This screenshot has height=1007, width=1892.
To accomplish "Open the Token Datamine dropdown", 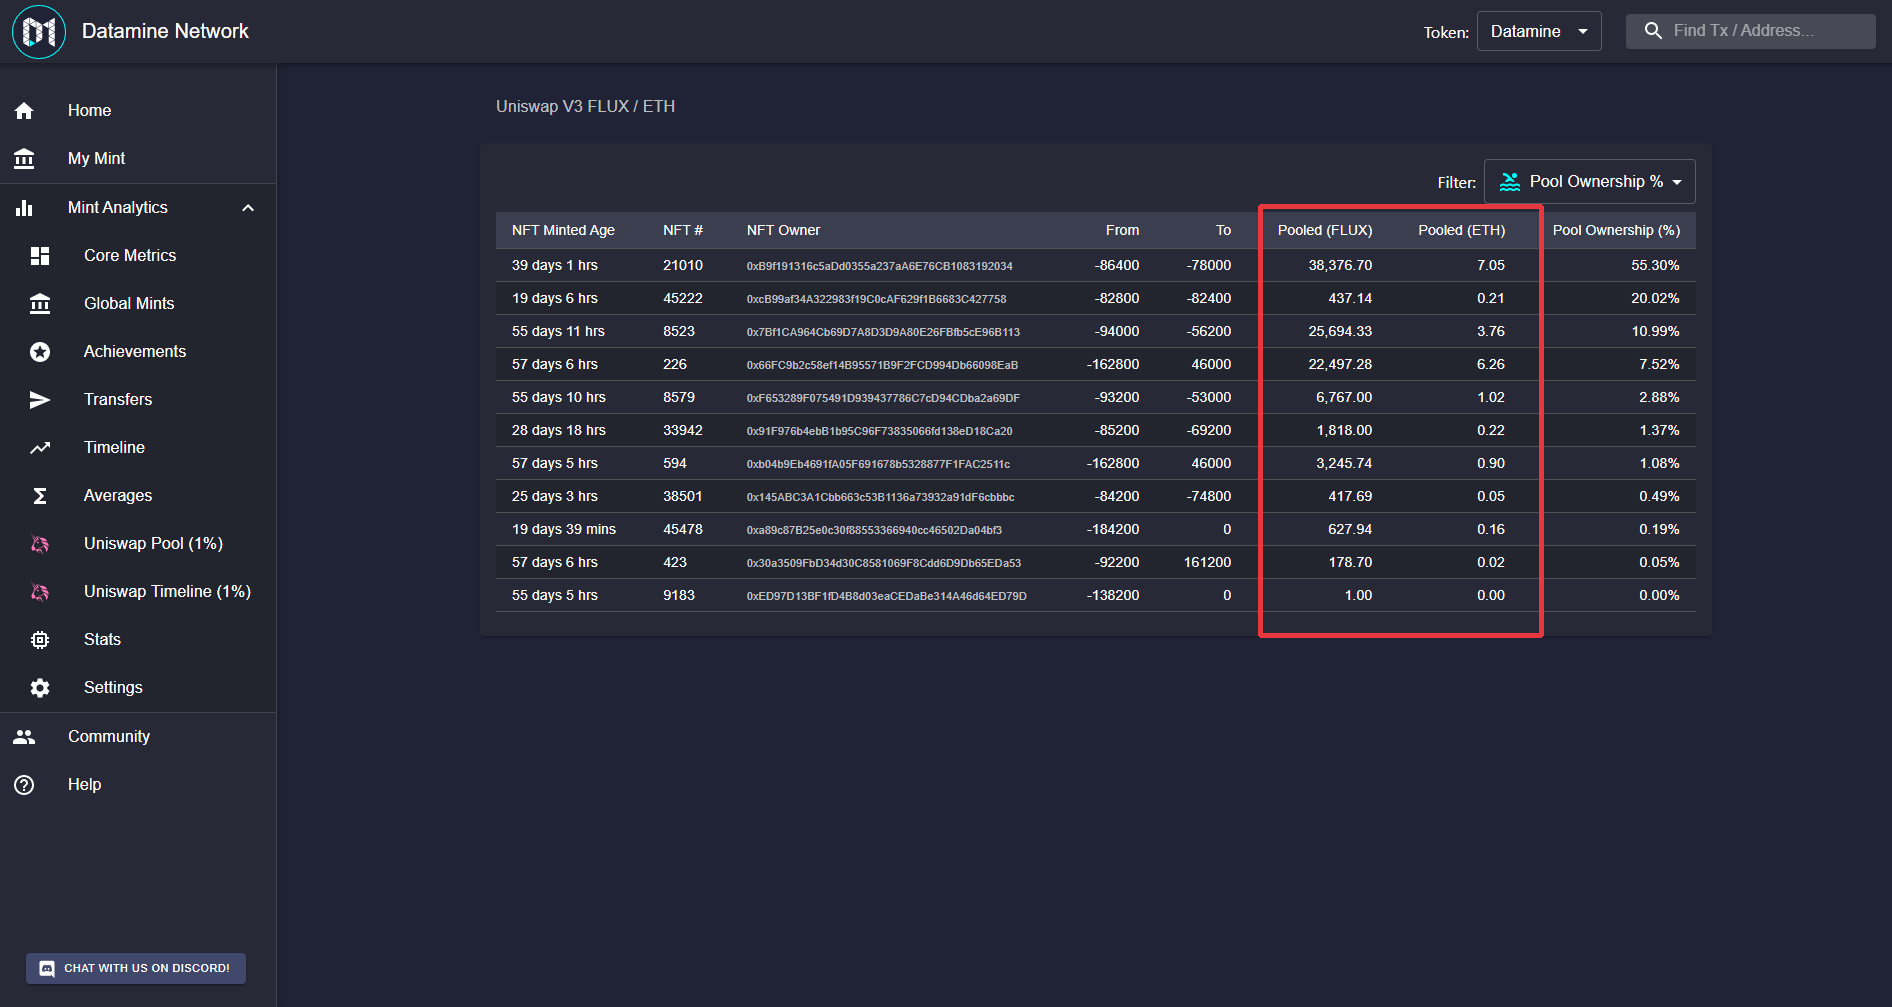I will point(1539,31).
